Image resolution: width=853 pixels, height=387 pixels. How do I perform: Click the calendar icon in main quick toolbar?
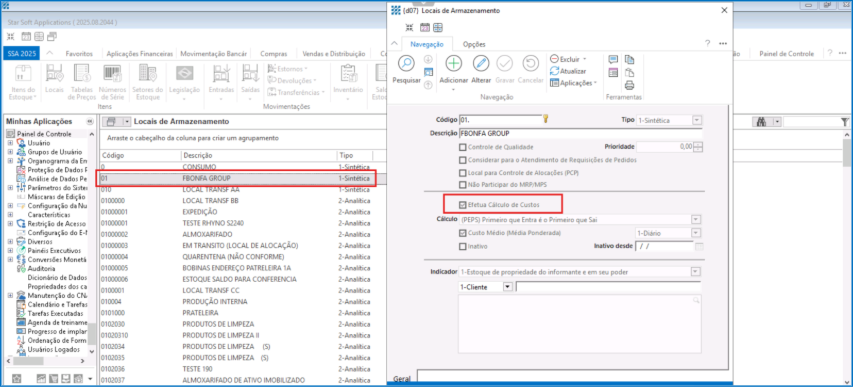(x=25, y=36)
